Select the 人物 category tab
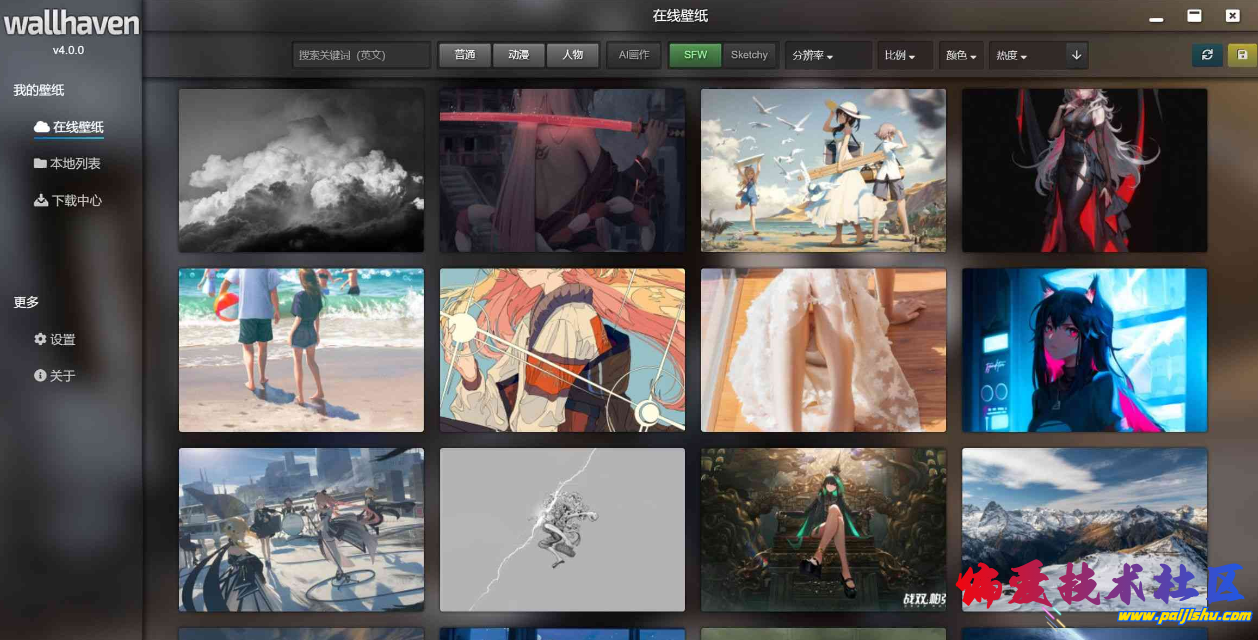This screenshot has height=640, width=1258. click(572, 55)
